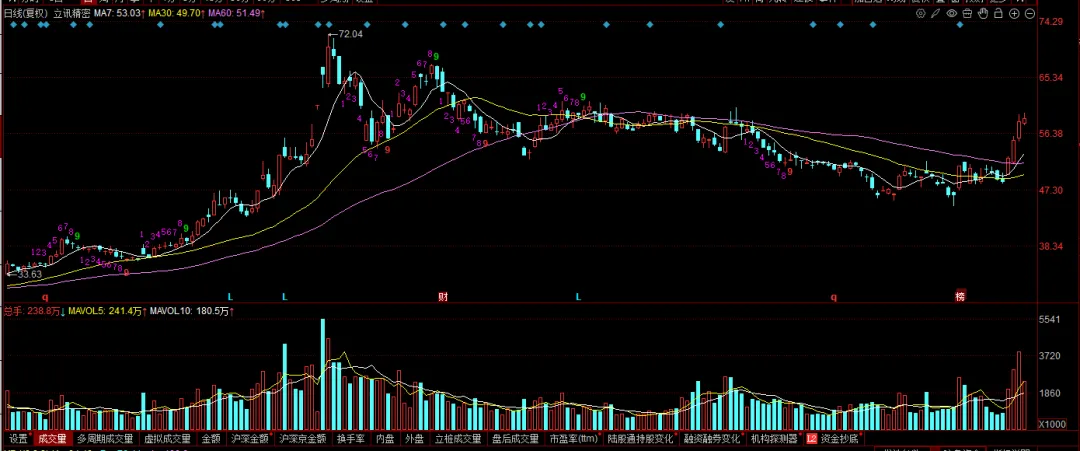Switch to 换手率 tab
The width and height of the screenshot is (1080, 451).
point(350,439)
